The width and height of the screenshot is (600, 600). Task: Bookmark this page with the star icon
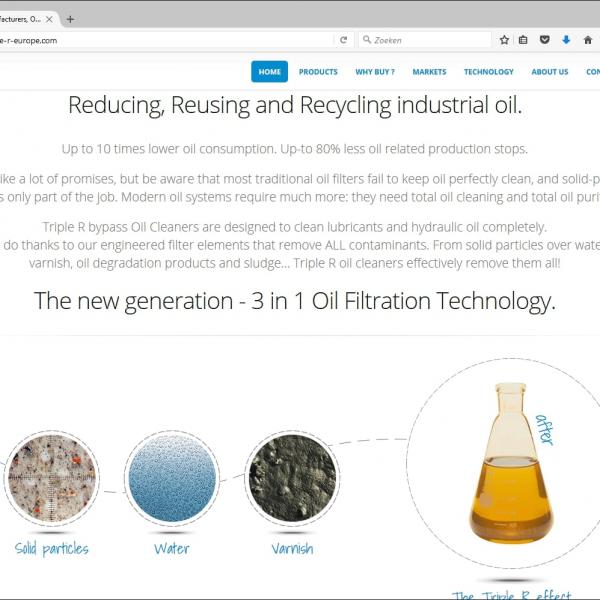pyautogui.click(x=504, y=40)
